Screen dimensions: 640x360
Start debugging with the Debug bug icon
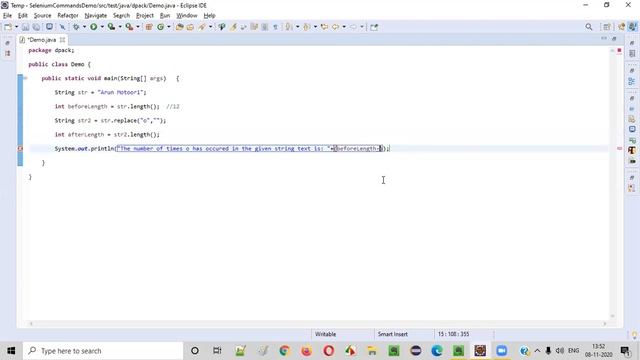[76, 27]
